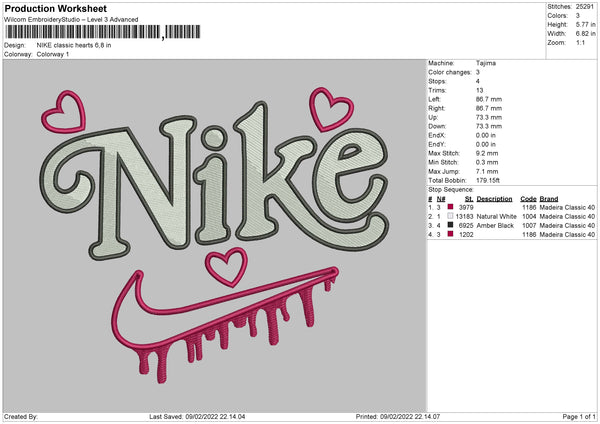
Task: Click the Natural White swatch in stop row 2
Action: [x=450, y=216]
